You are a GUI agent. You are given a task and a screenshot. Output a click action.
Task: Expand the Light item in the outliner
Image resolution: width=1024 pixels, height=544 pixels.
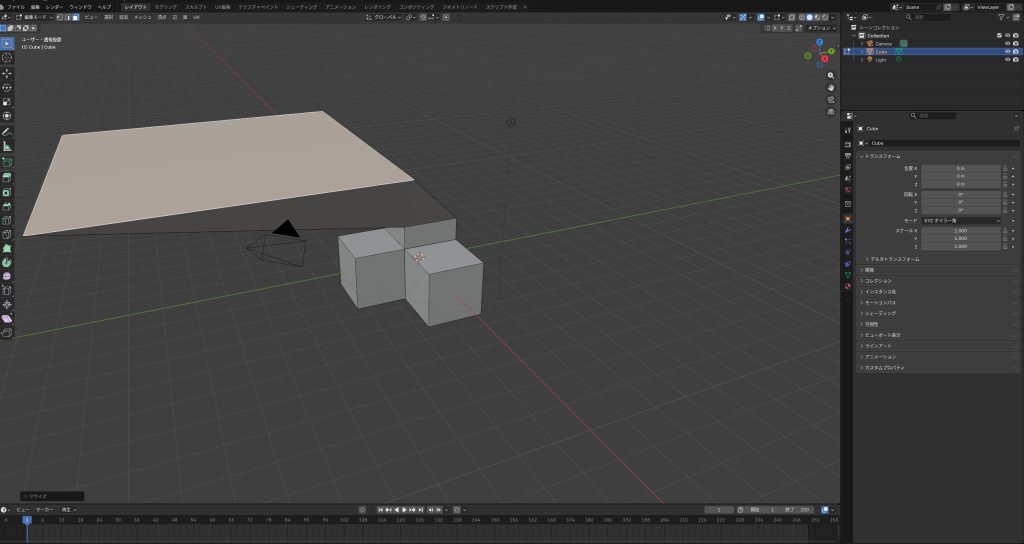(862, 59)
